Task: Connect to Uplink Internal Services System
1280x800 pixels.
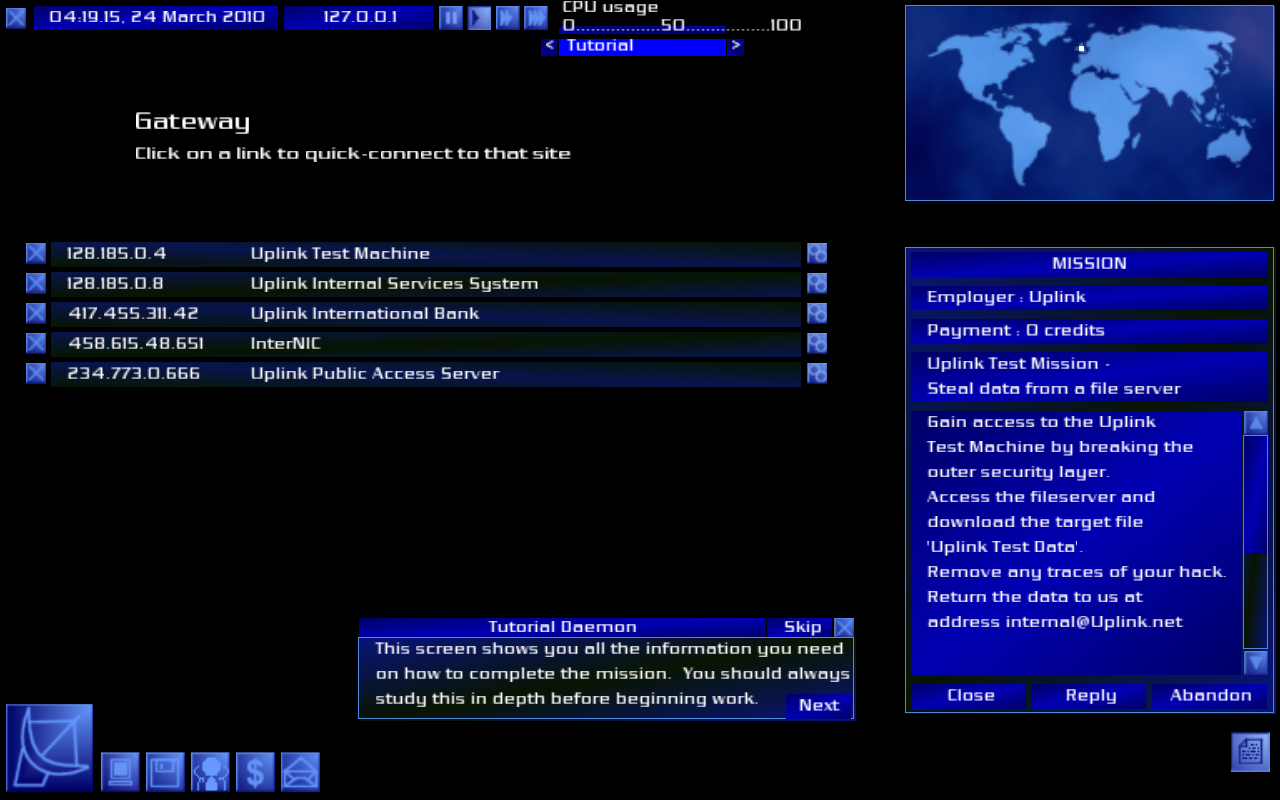Action: pyautogui.click(x=426, y=284)
